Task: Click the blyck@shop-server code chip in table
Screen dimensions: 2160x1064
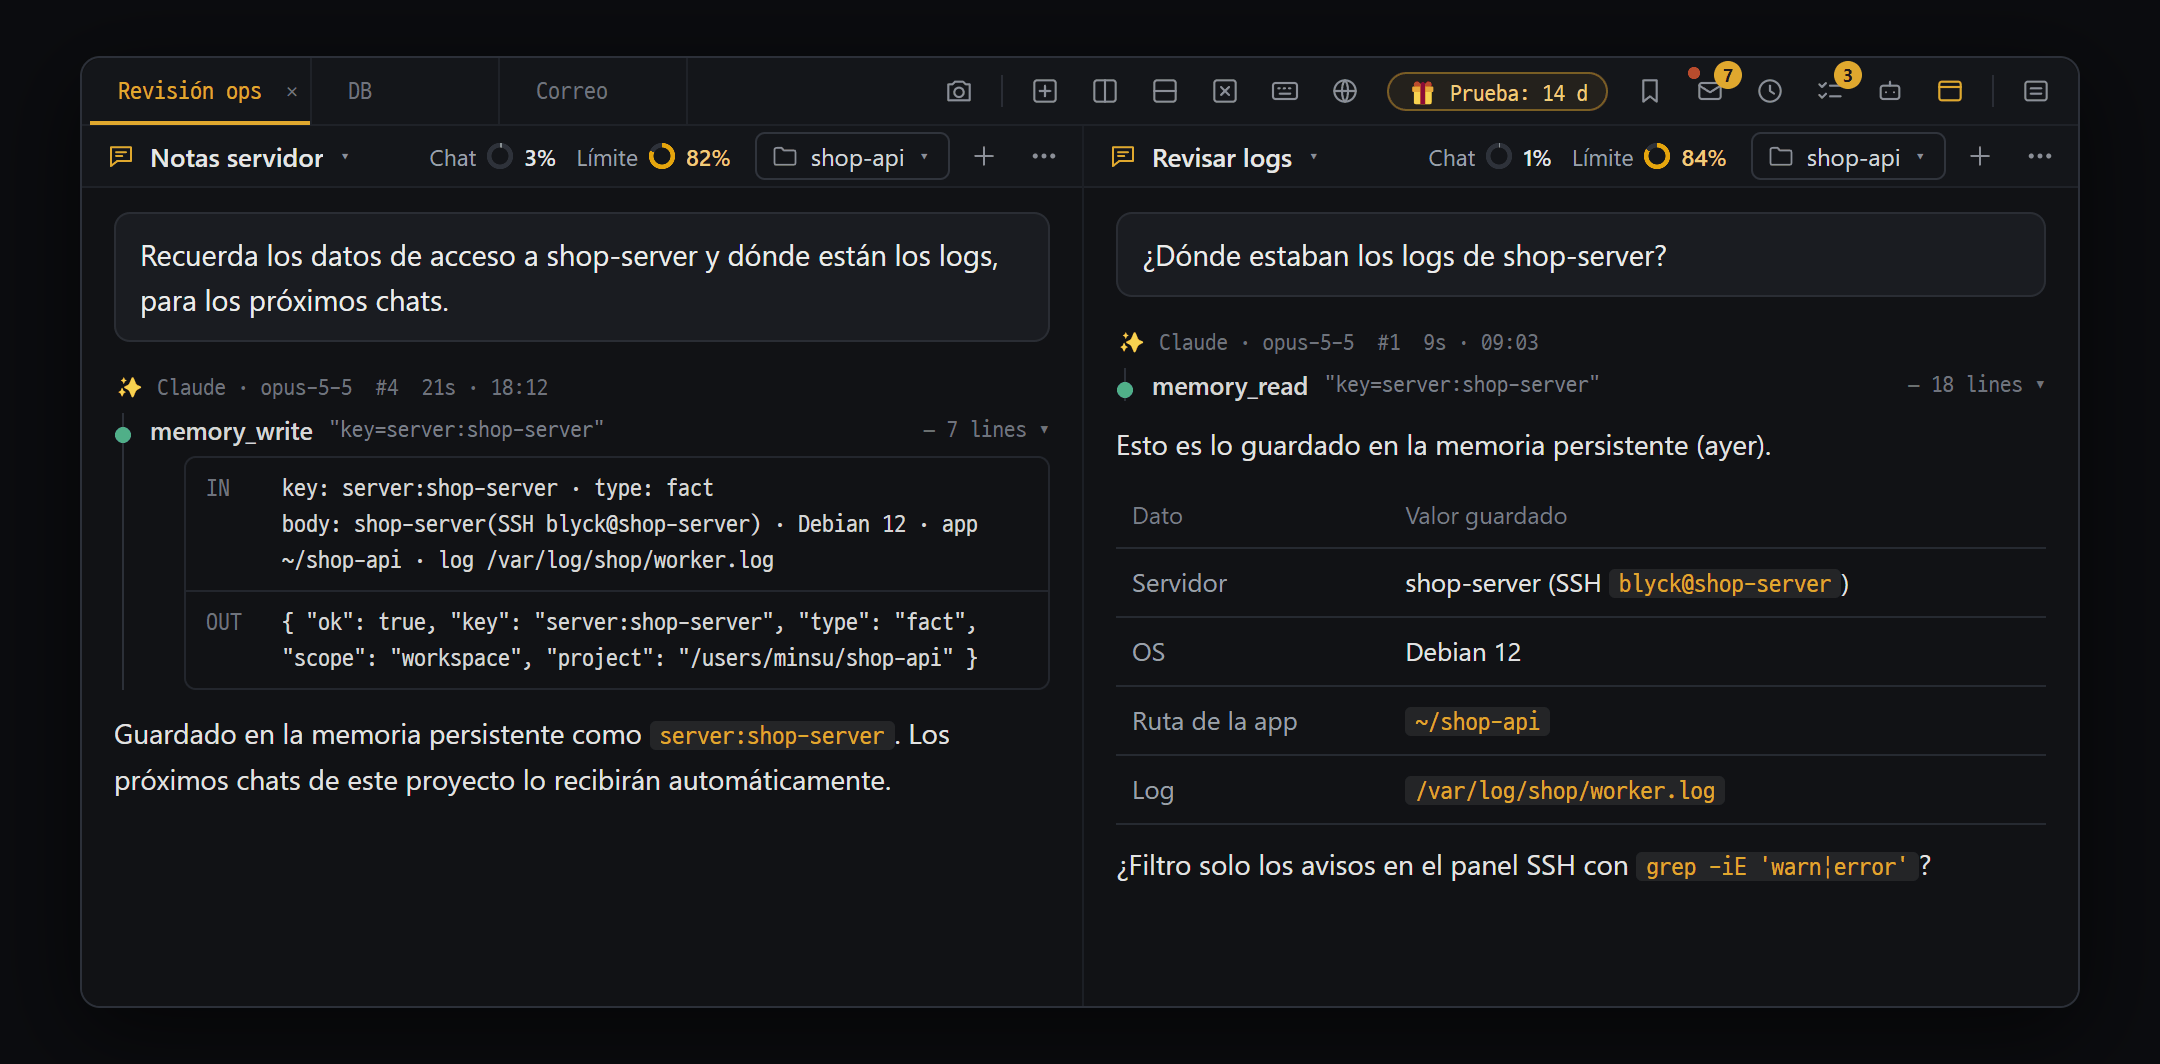Action: coord(1725,584)
